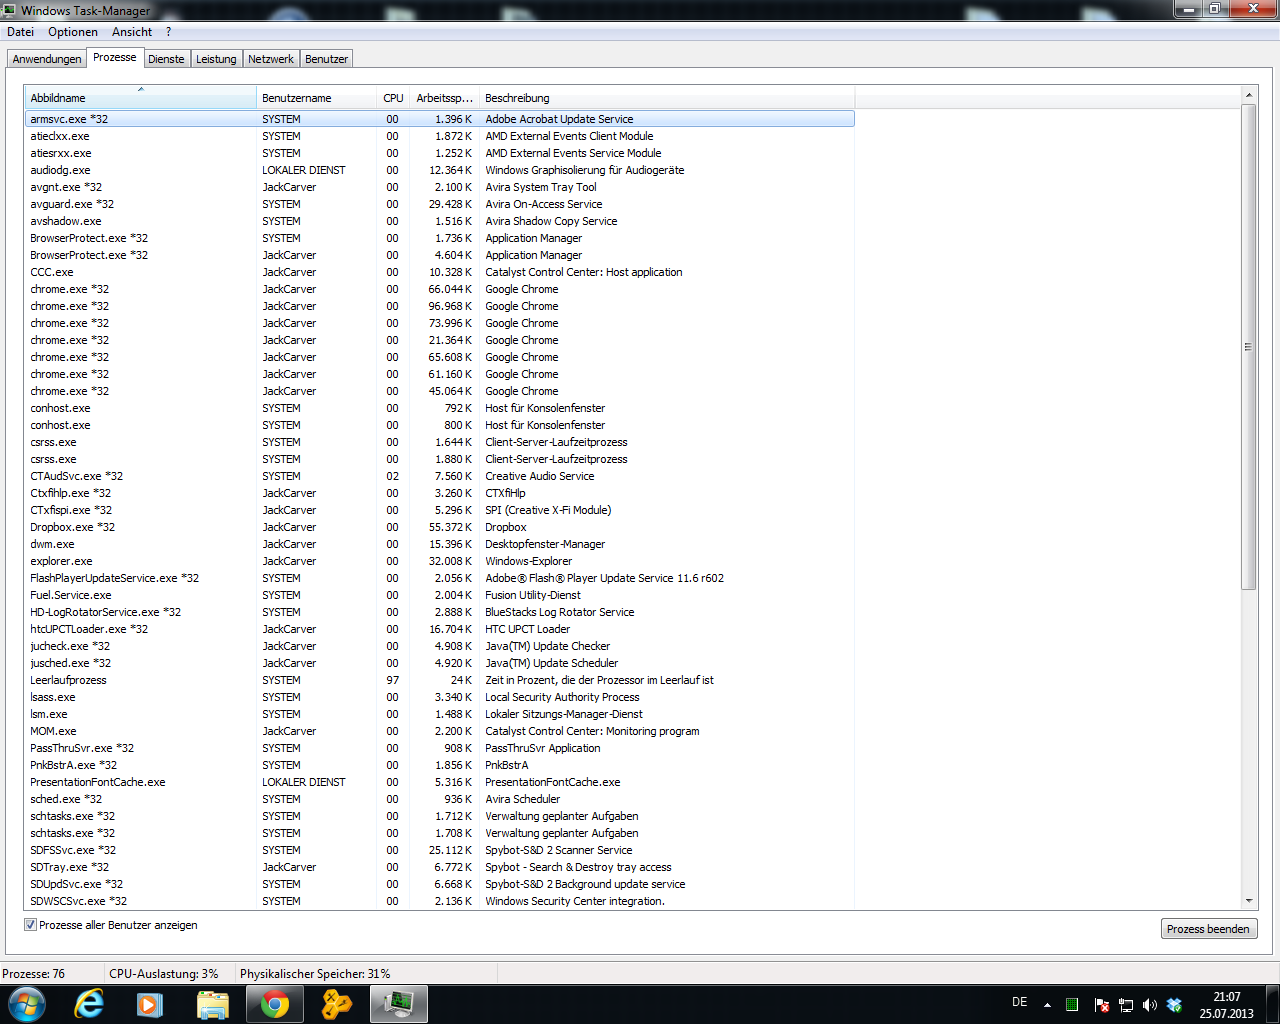
Task: Select the jucheck.exe *32 process
Action: [440, 646]
